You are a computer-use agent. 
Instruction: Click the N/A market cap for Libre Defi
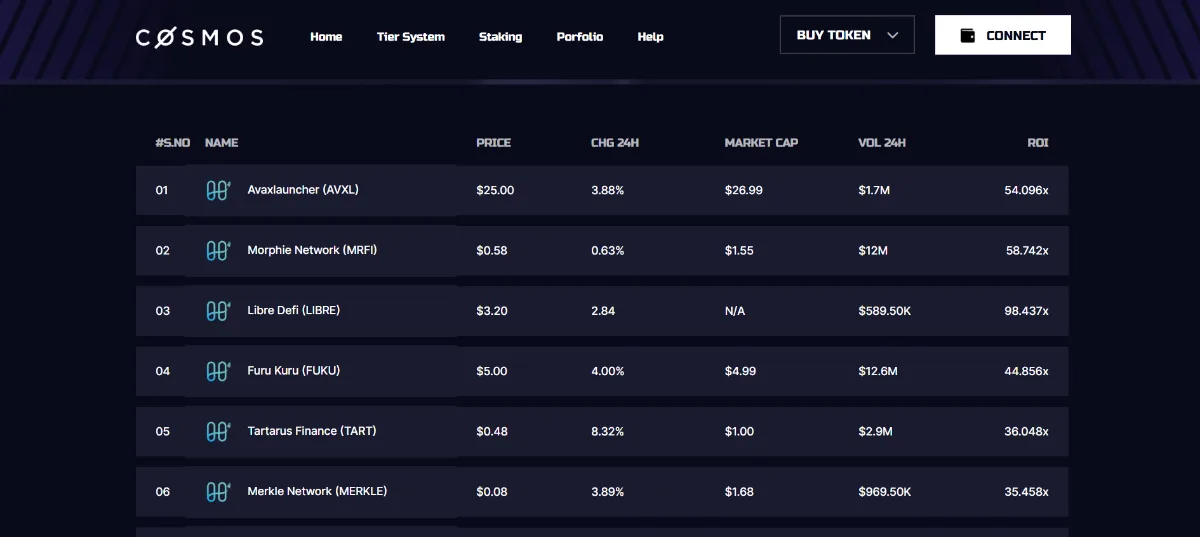point(735,311)
